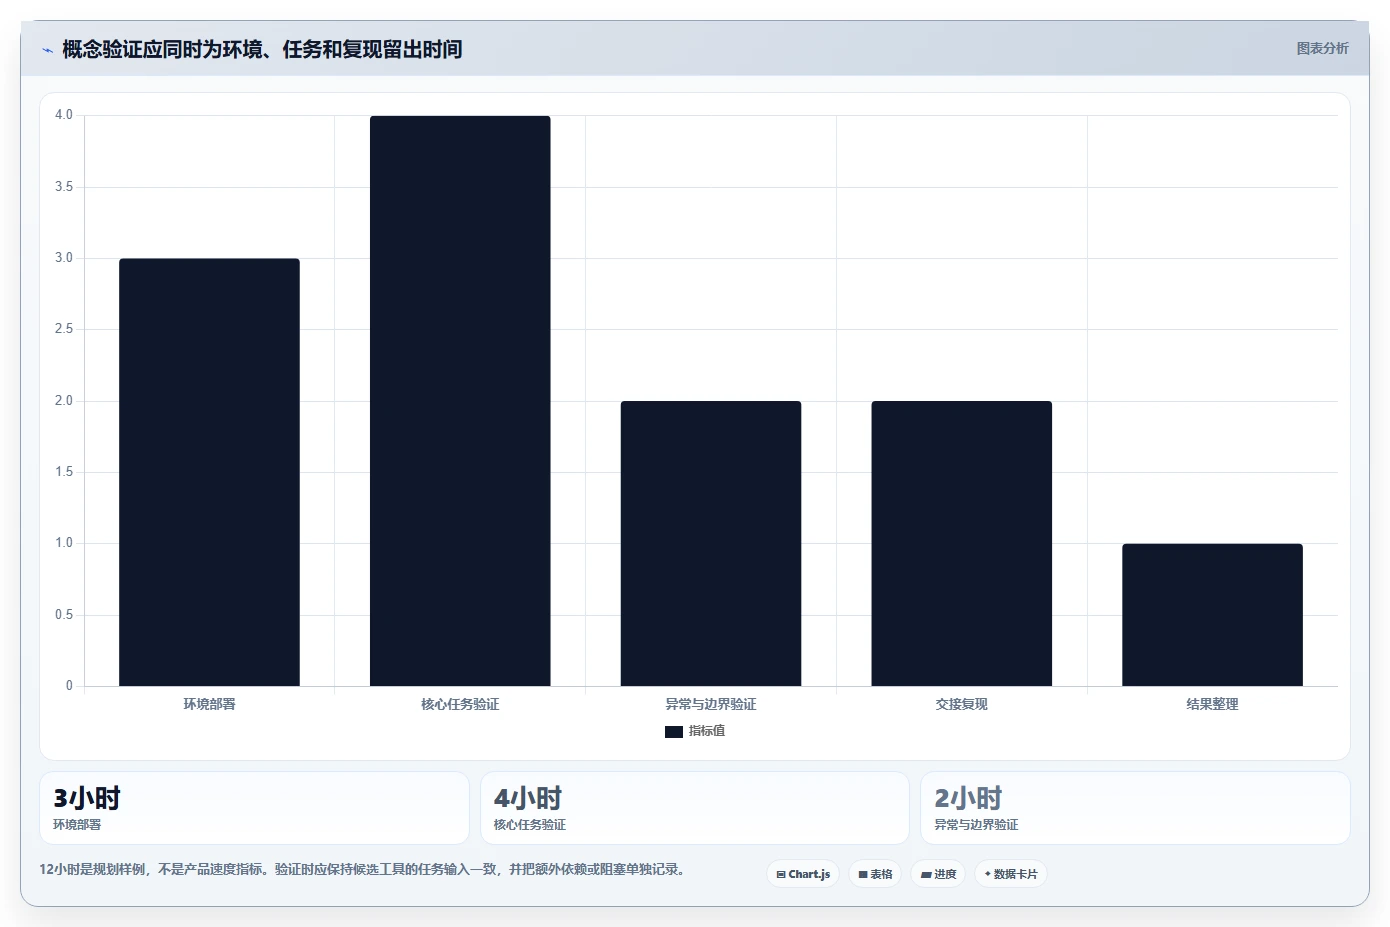Click the 表格 tag chip
Viewport: 1390px width, 927px height.
click(875, 874)
